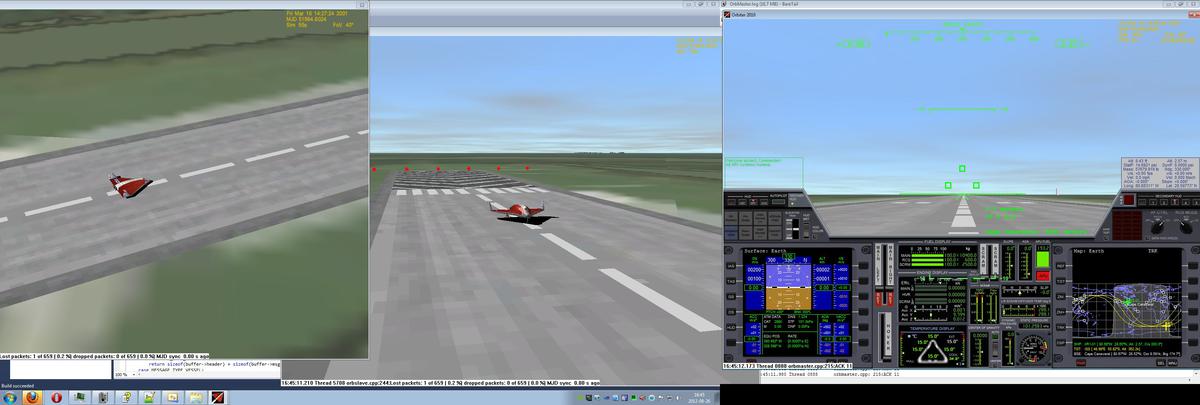1200x405 pixels.
Task: Click TGT button on the Map MFD
Action: tap(1060, 281)
